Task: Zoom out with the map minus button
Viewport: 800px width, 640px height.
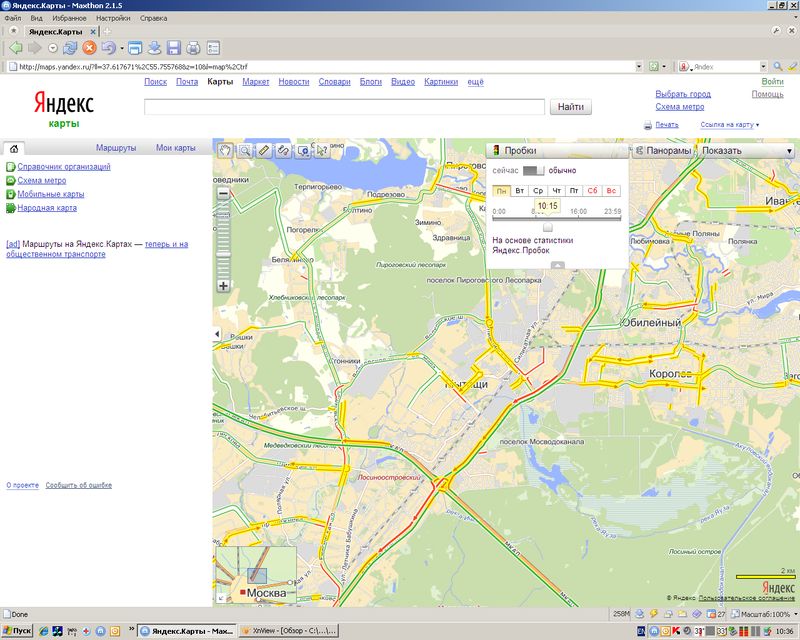Action: coord(223,194)
